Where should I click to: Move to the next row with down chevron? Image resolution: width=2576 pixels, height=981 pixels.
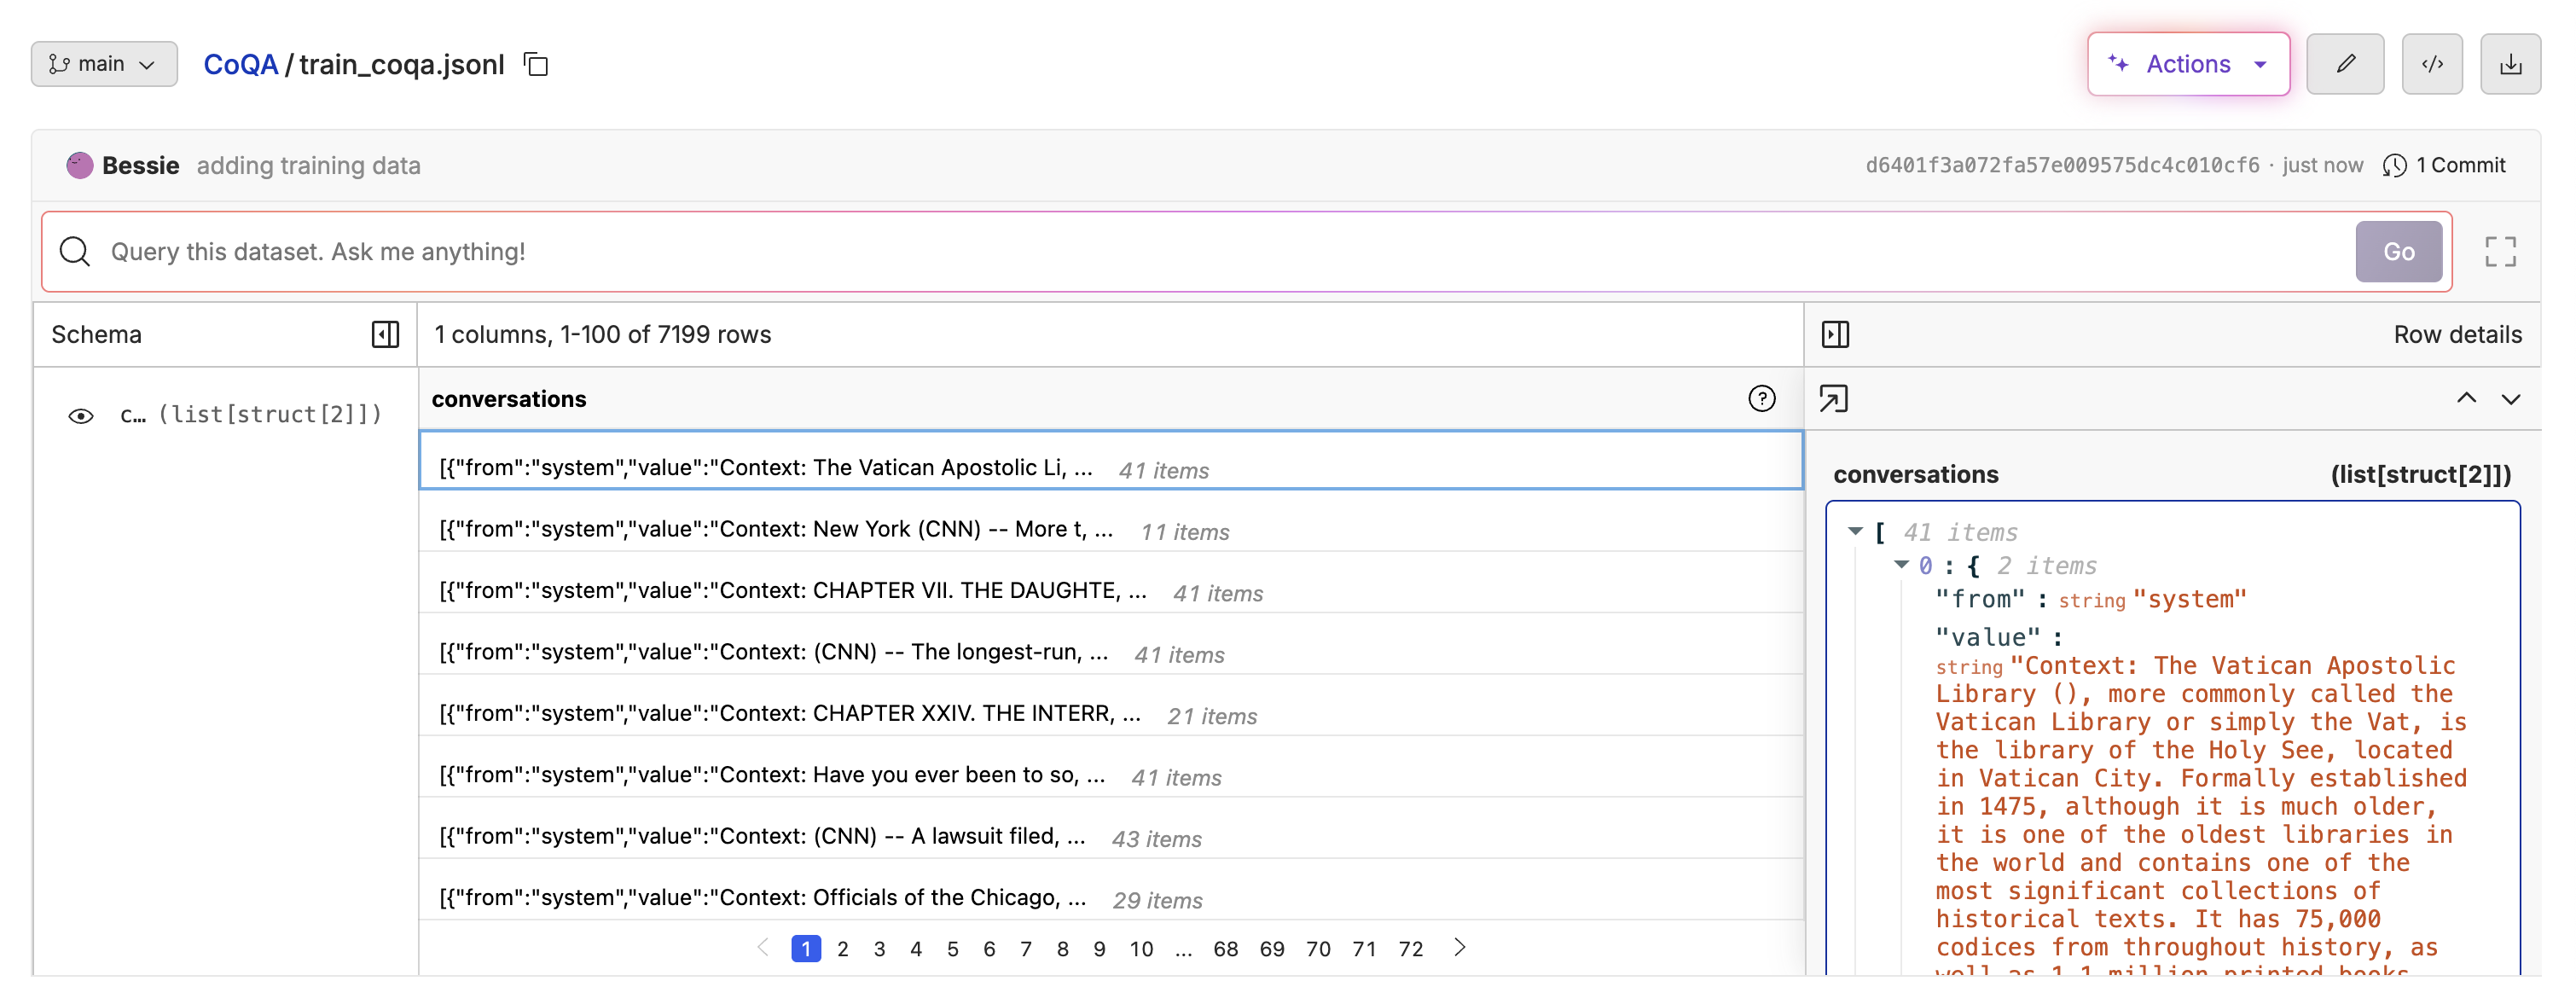pos(2510,399)
